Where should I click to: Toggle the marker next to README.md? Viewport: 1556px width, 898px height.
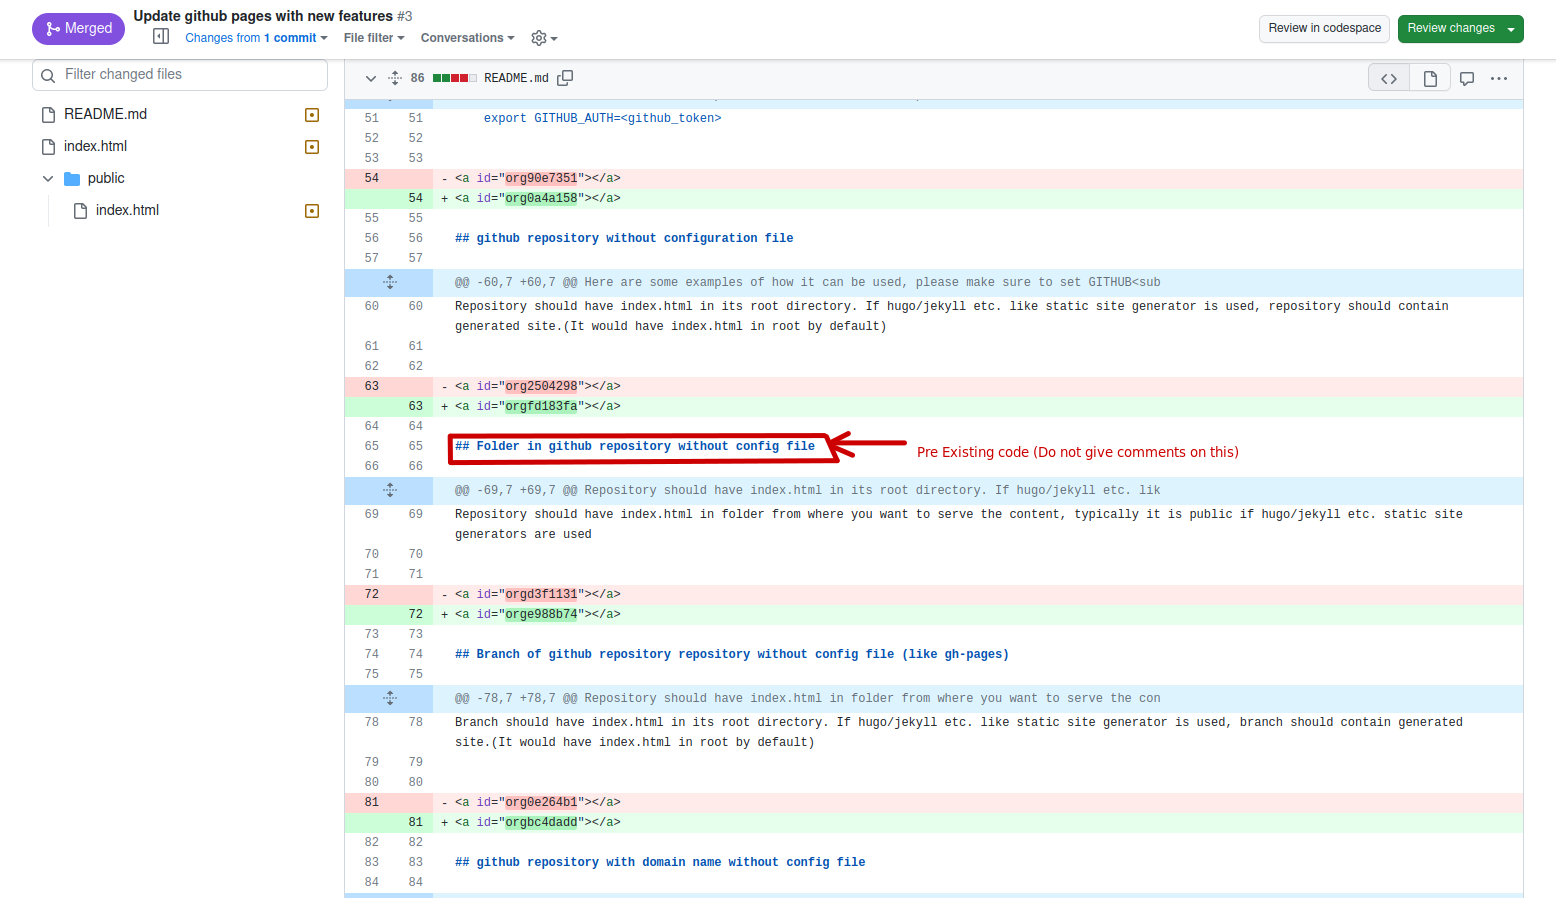[311, 114]
